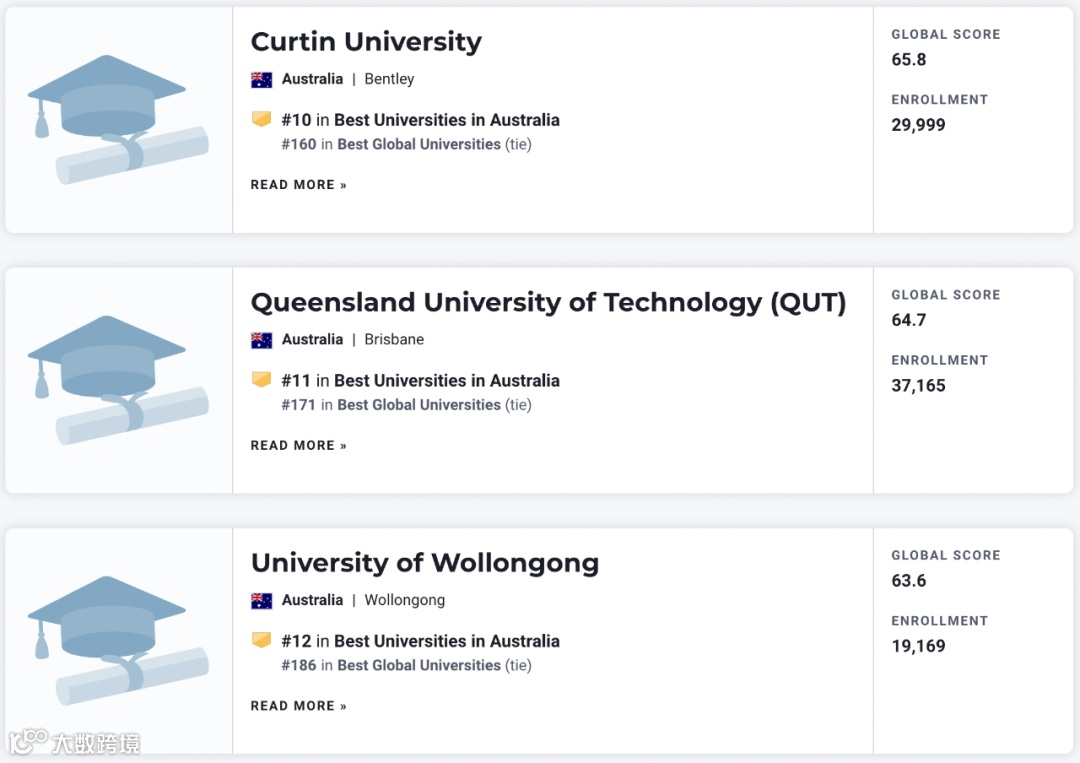
Task: Click the gold badge icon next to #11
Action: point(262,380)
